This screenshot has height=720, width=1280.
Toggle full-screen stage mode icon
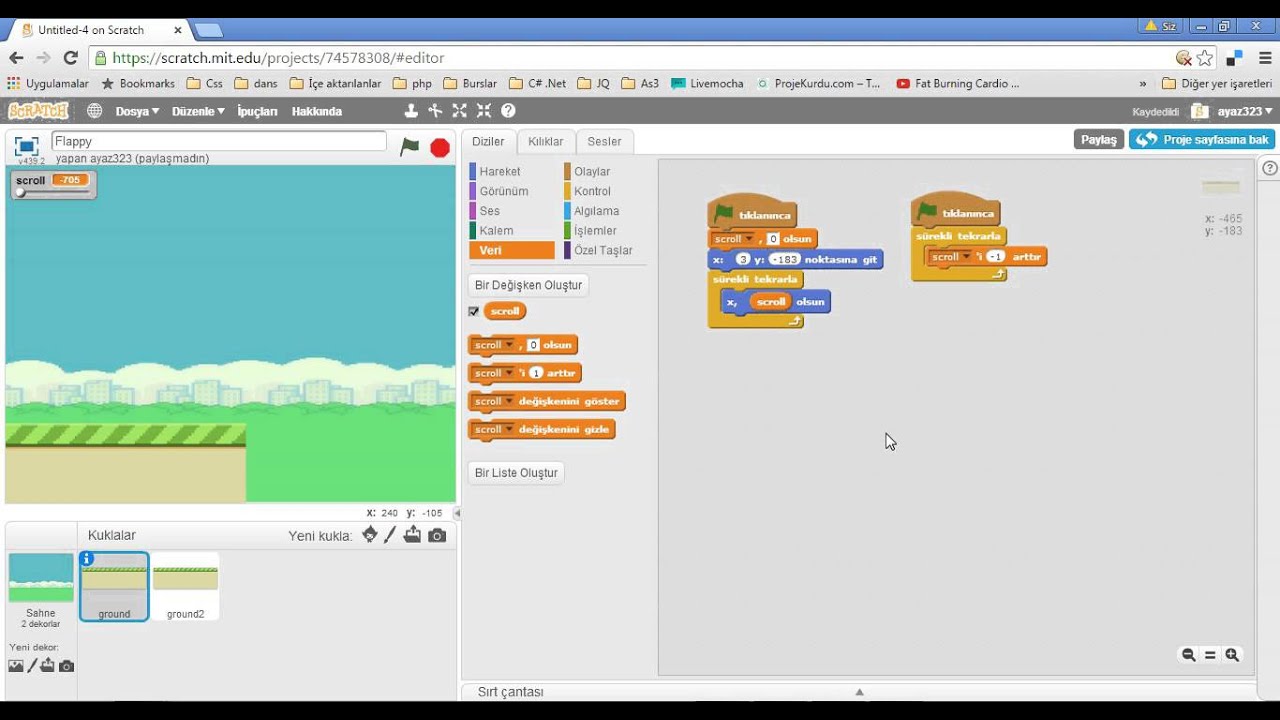[x=27, y=146]
